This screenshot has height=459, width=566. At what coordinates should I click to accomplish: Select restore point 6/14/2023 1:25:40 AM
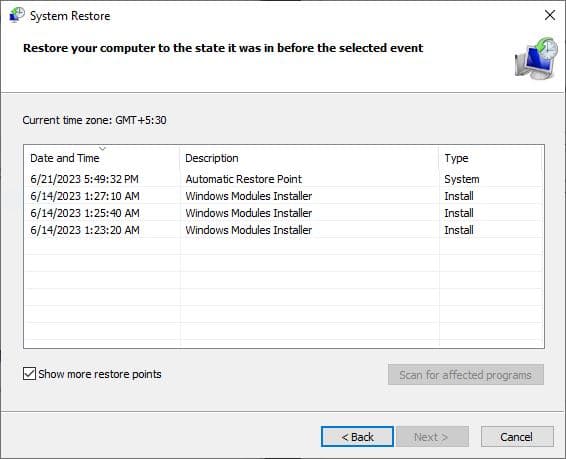(284, 213)
